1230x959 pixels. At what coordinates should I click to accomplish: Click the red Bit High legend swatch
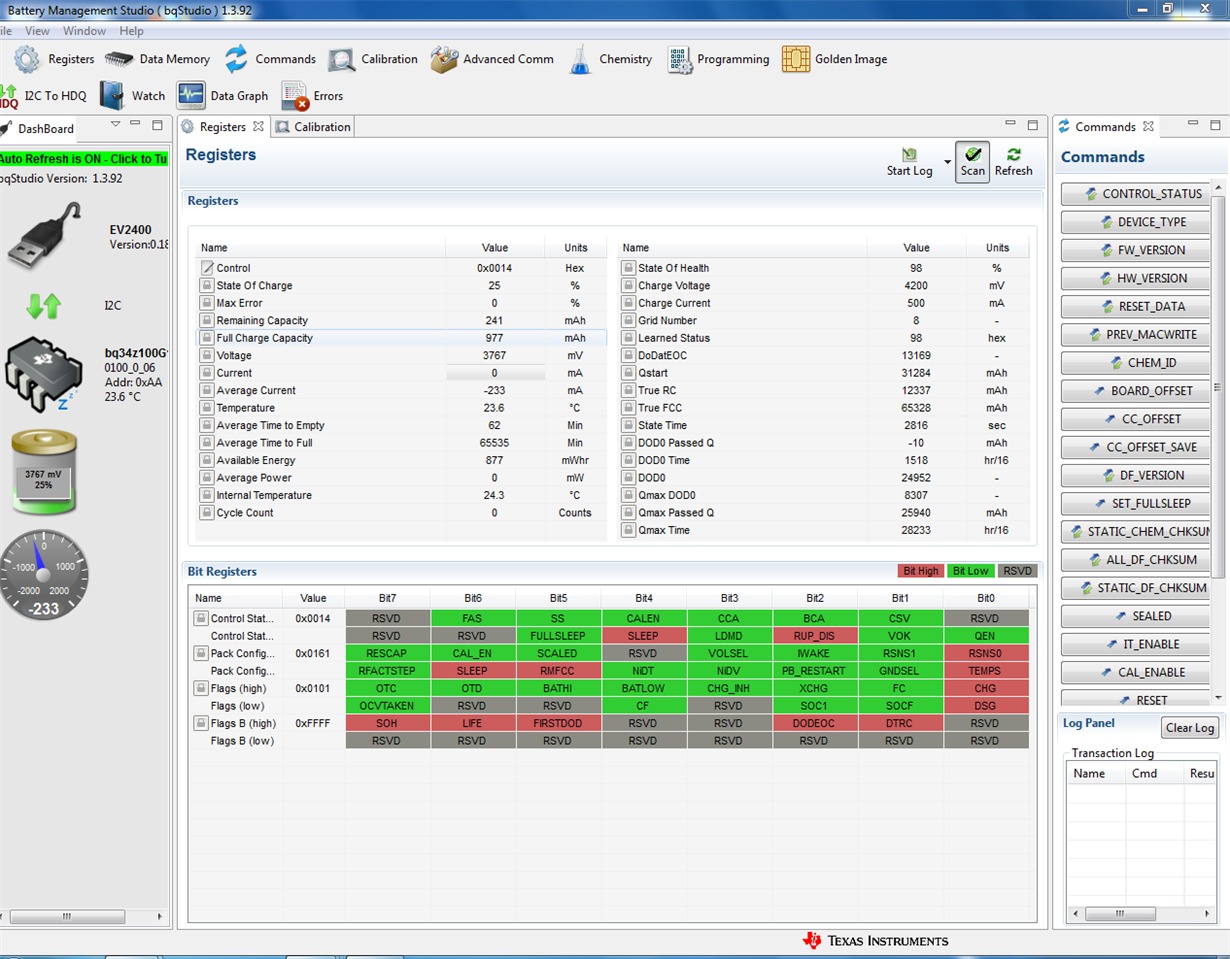[920, 571]
